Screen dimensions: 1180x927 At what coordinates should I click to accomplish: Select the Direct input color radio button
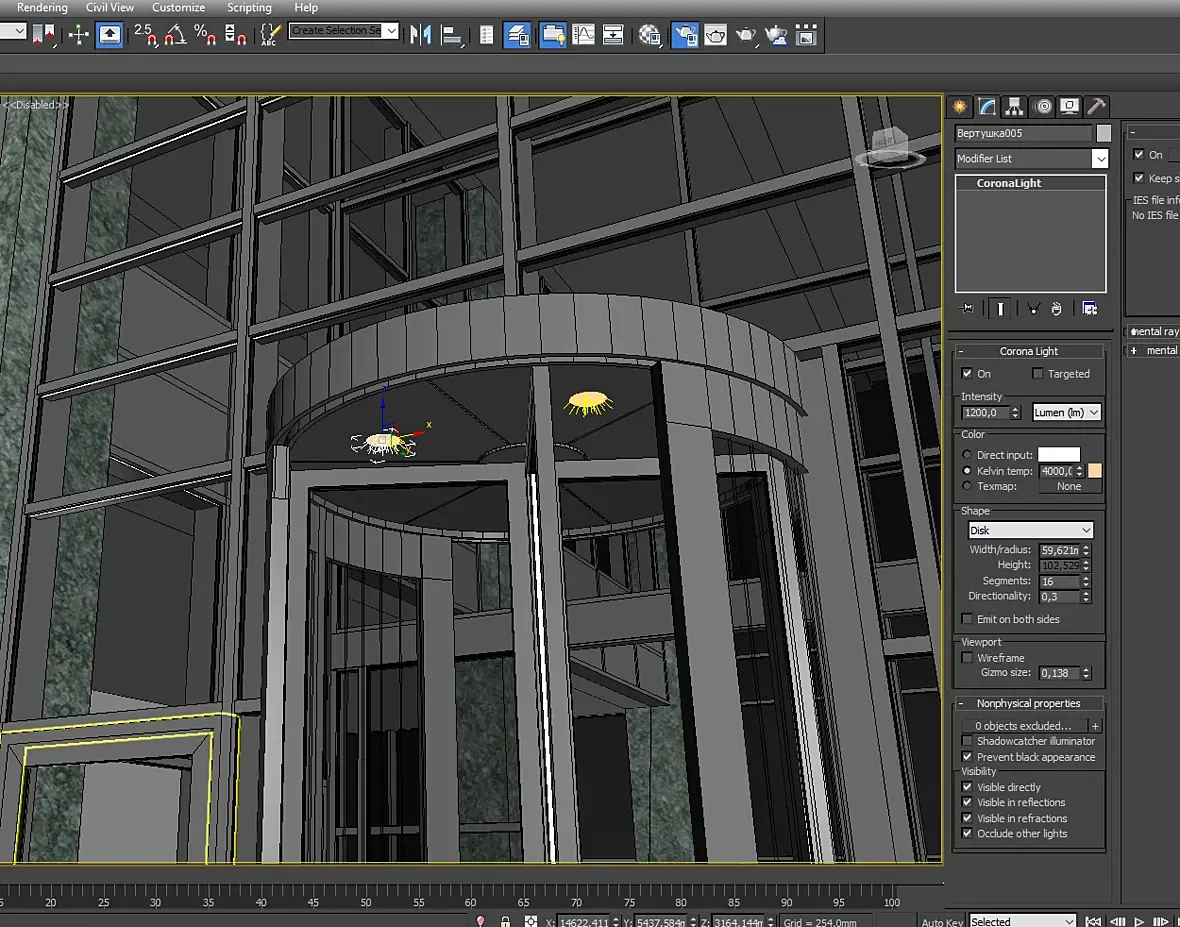pos(967,455)
